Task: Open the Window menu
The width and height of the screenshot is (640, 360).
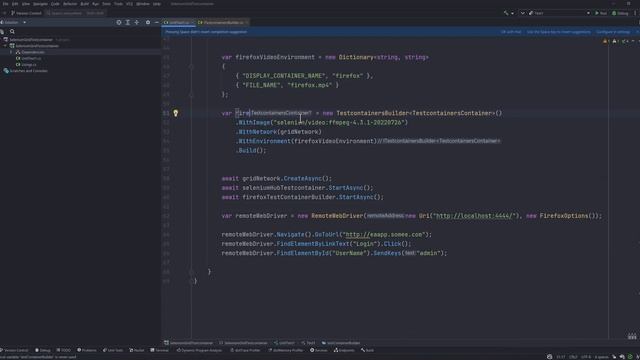Action: 142,4
